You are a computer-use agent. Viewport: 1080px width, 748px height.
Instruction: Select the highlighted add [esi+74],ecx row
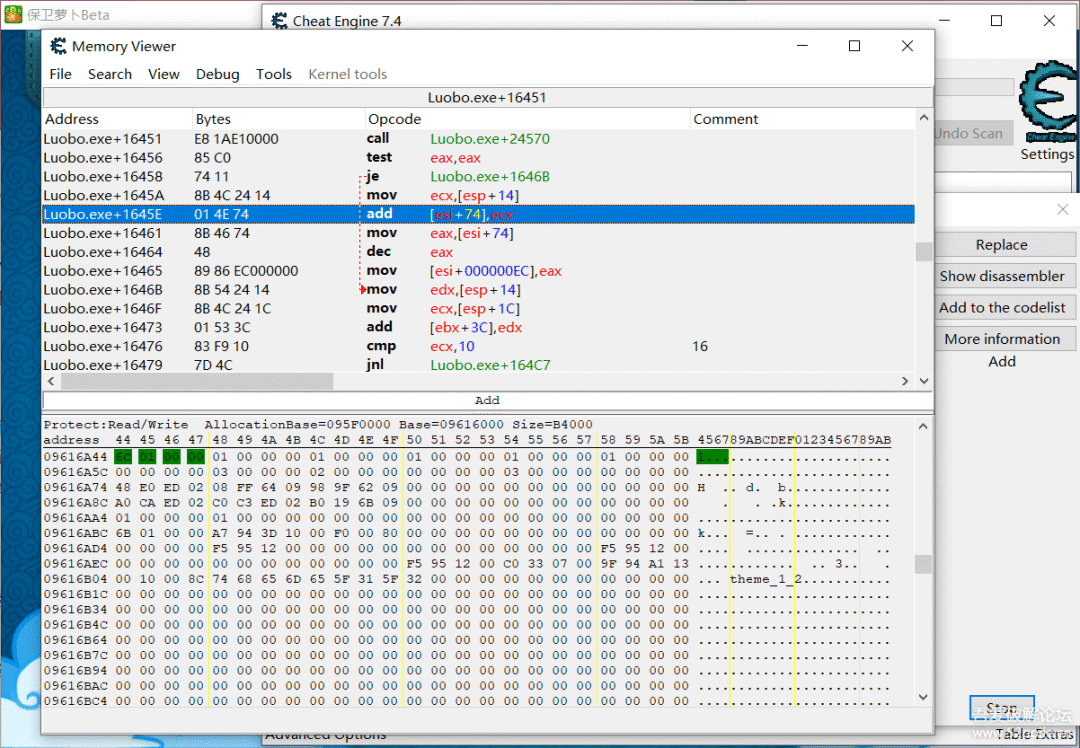pos(478,214)
